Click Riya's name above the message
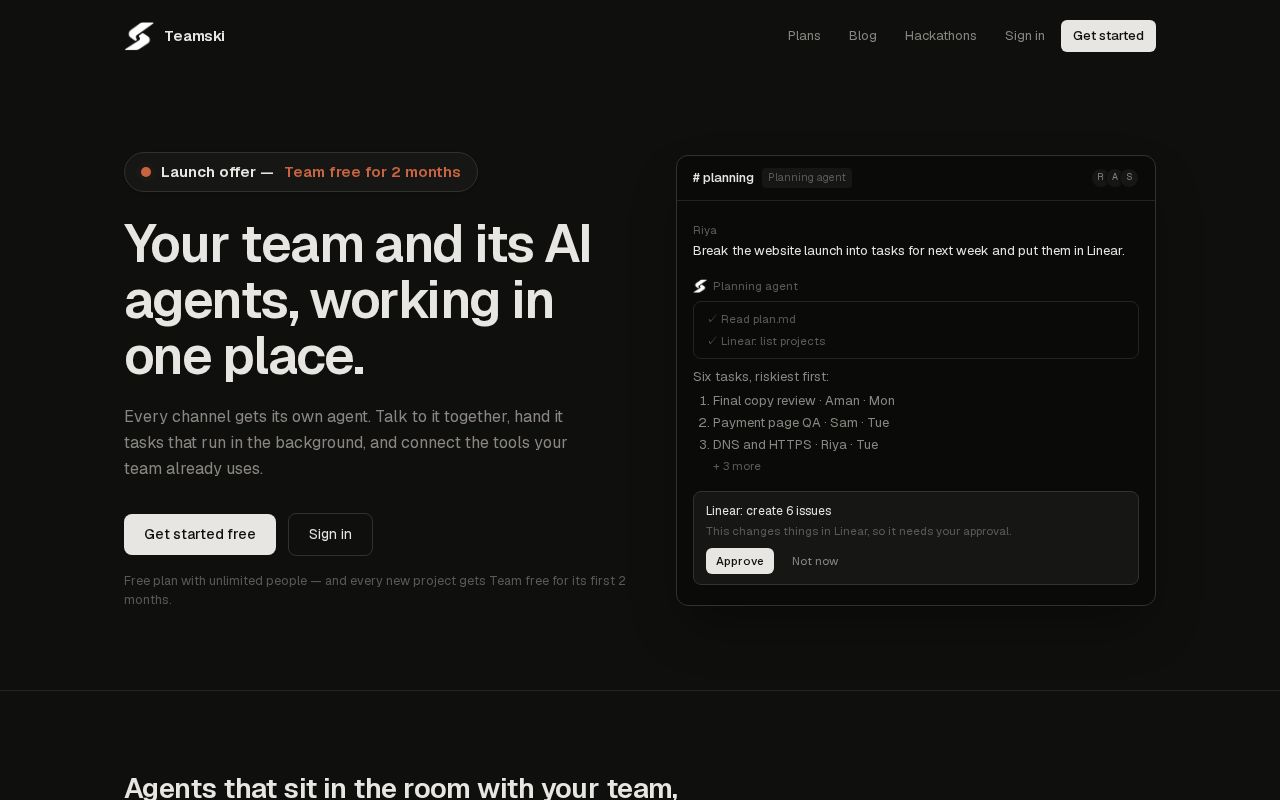Screen dimensions: 1280x800 705,230
